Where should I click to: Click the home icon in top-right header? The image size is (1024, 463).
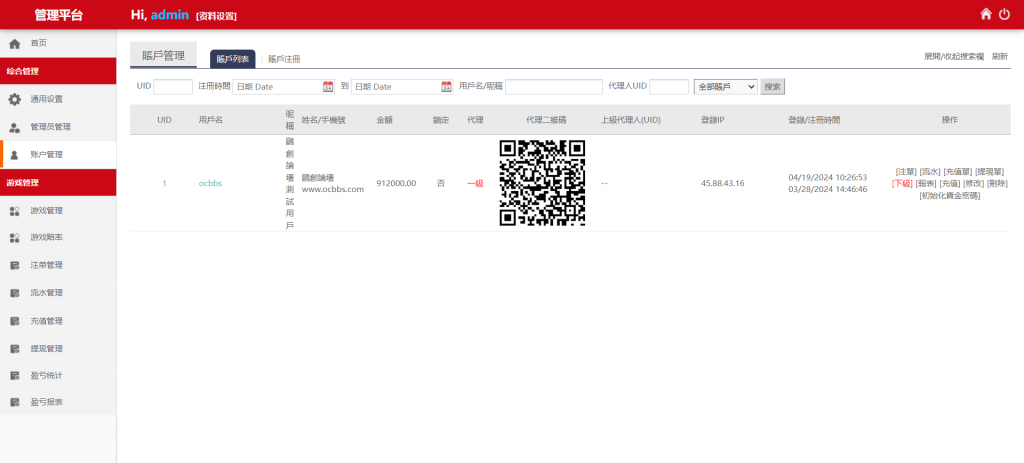pyautogui.click(x=986, y=14)
